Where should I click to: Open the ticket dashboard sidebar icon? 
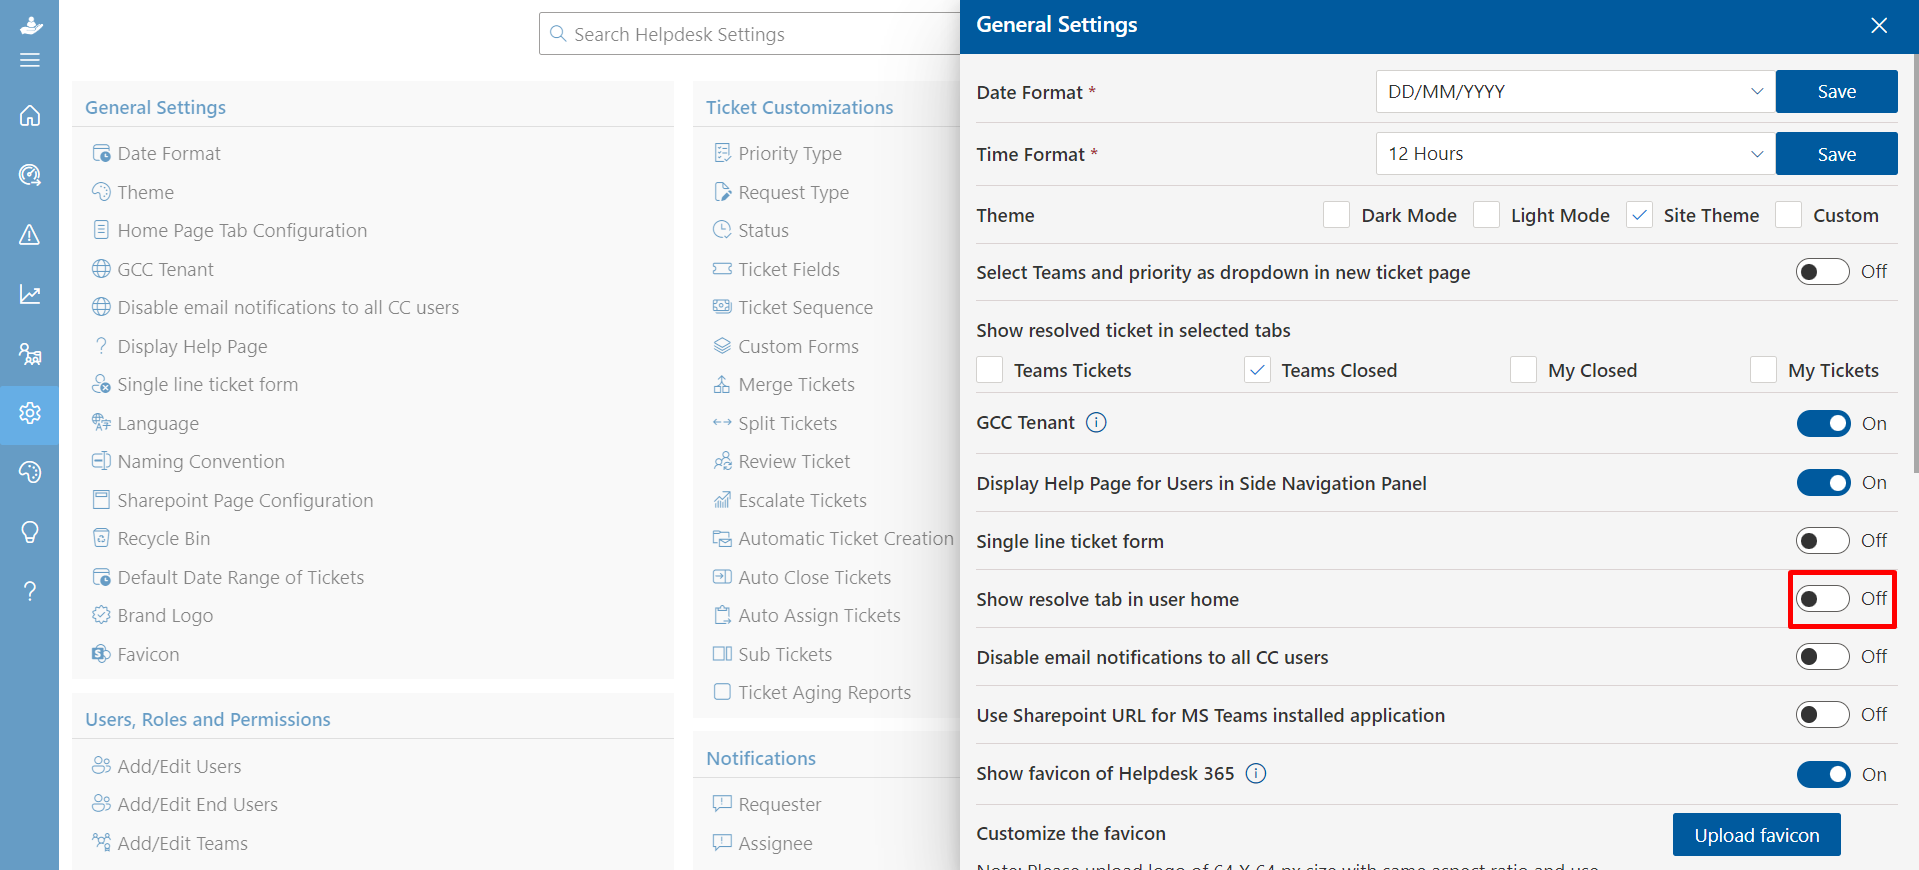tap(30, 175)
